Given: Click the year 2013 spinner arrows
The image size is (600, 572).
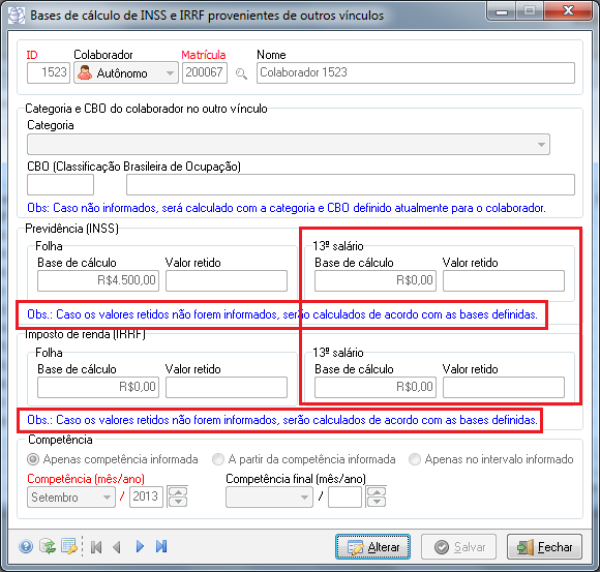Looking at the screenshot, I should pos(177,497).
